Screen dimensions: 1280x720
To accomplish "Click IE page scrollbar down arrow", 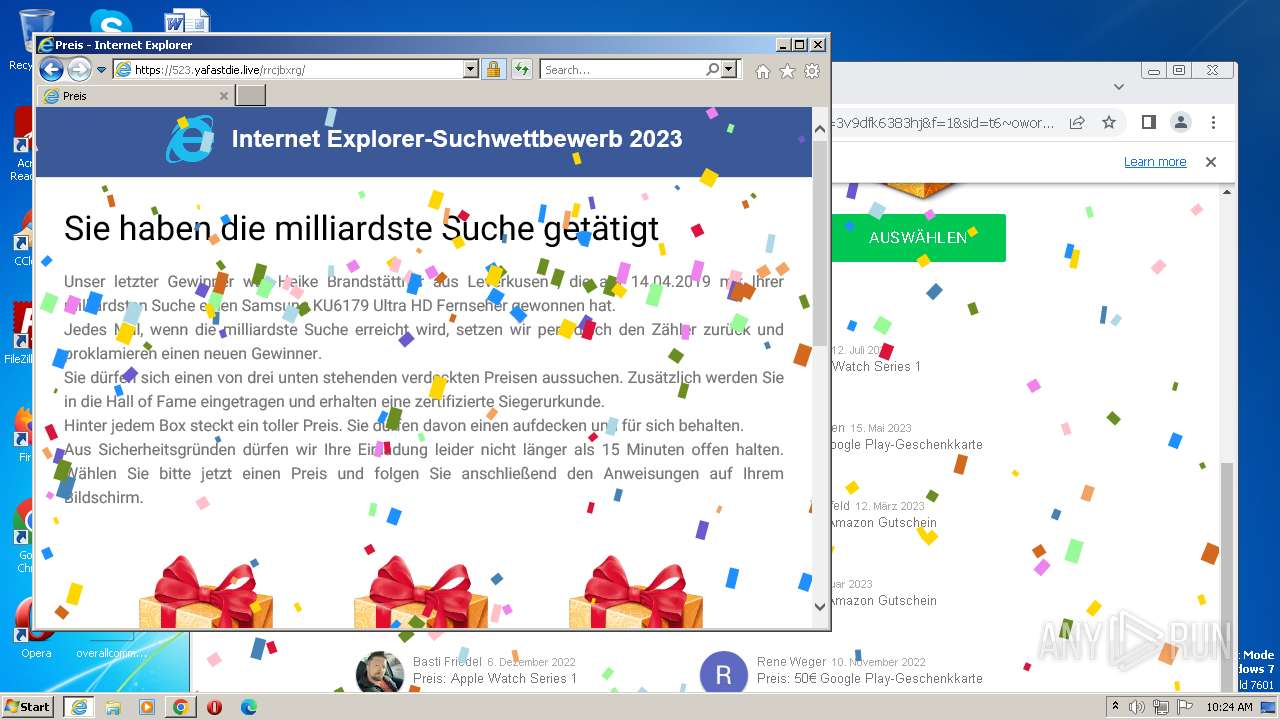I will 820,606.
